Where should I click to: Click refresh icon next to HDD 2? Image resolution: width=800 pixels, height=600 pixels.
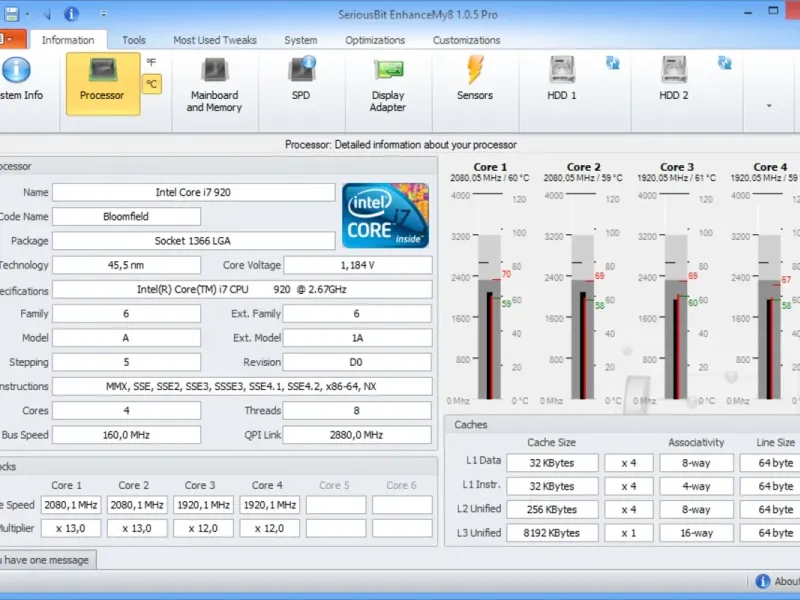pos(724,63)
